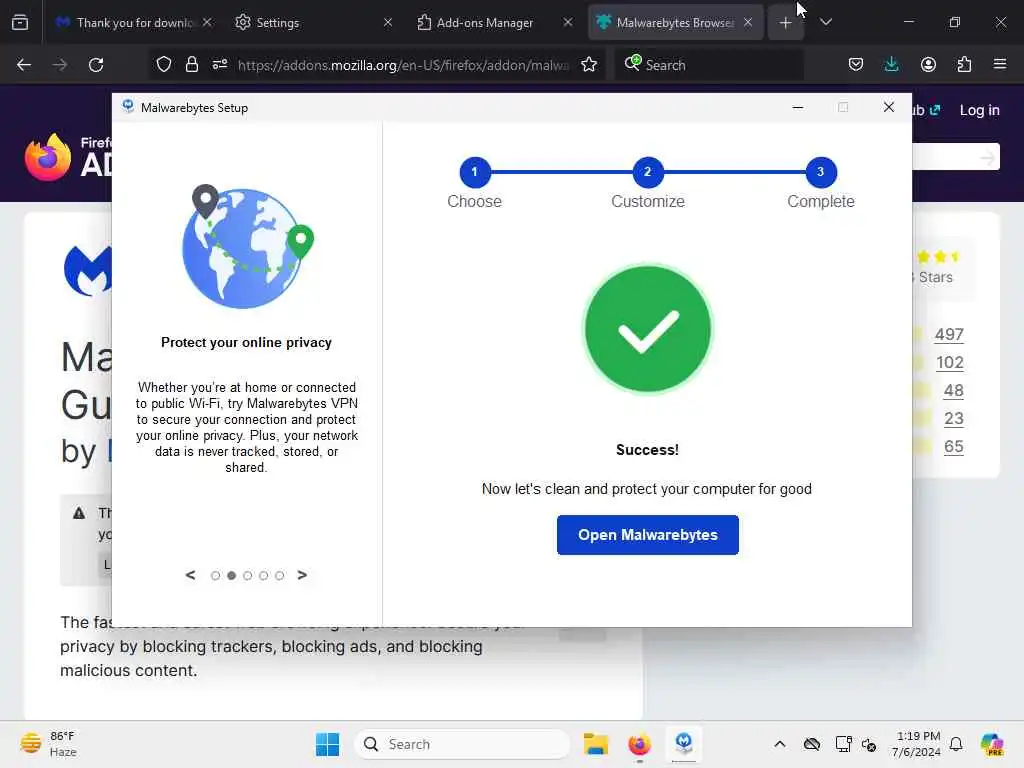Close the Malwarebytes Setup window
Screen dimensions: 1024x768
(889, 107)
